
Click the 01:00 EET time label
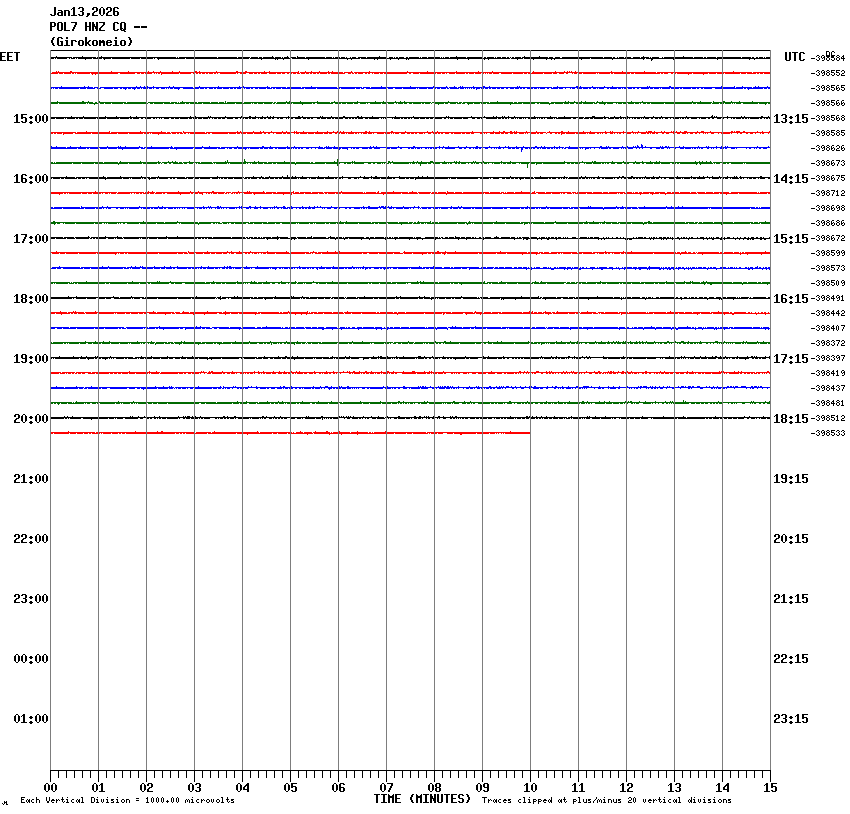(30, 719)
